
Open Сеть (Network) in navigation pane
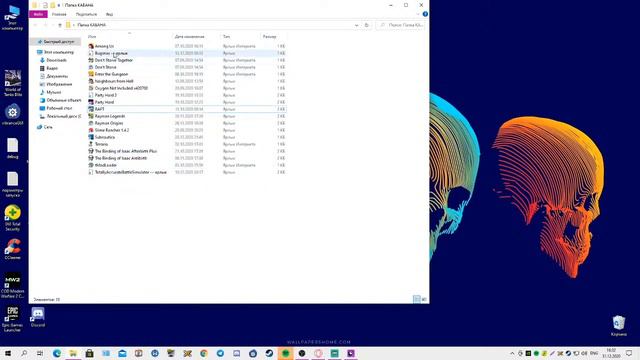45,127
